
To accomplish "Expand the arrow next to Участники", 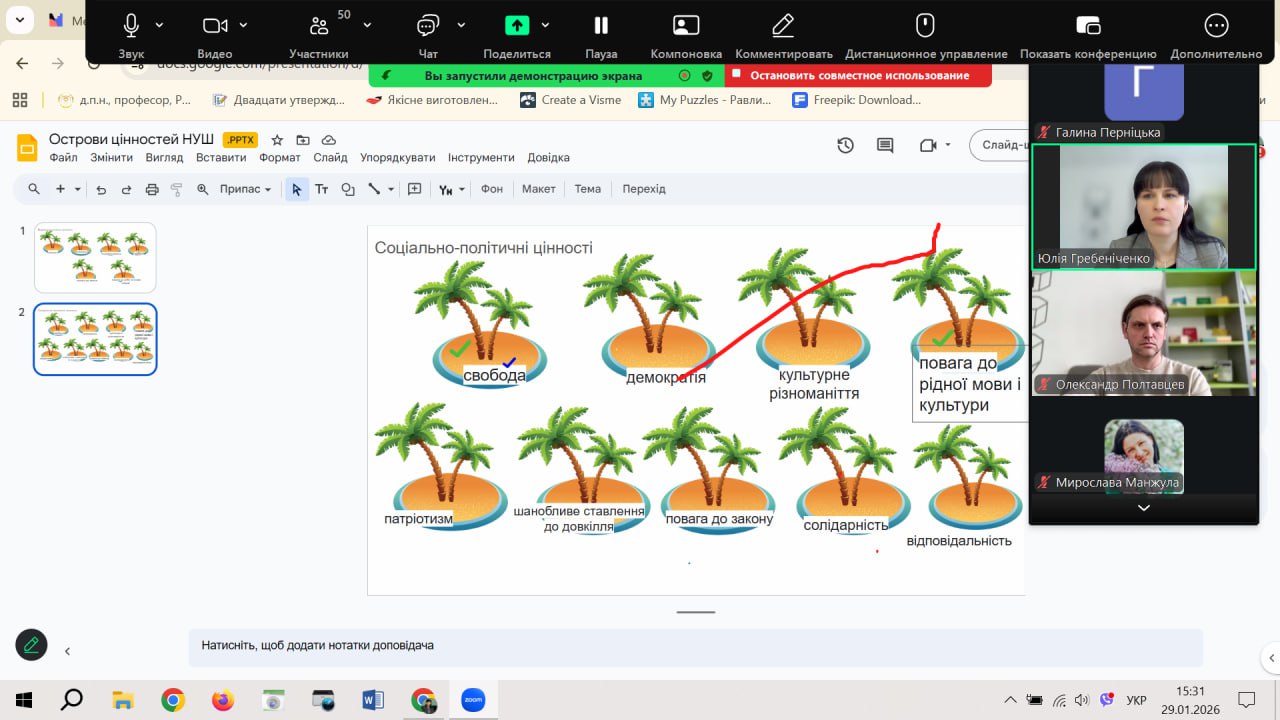I will point(367,25).
